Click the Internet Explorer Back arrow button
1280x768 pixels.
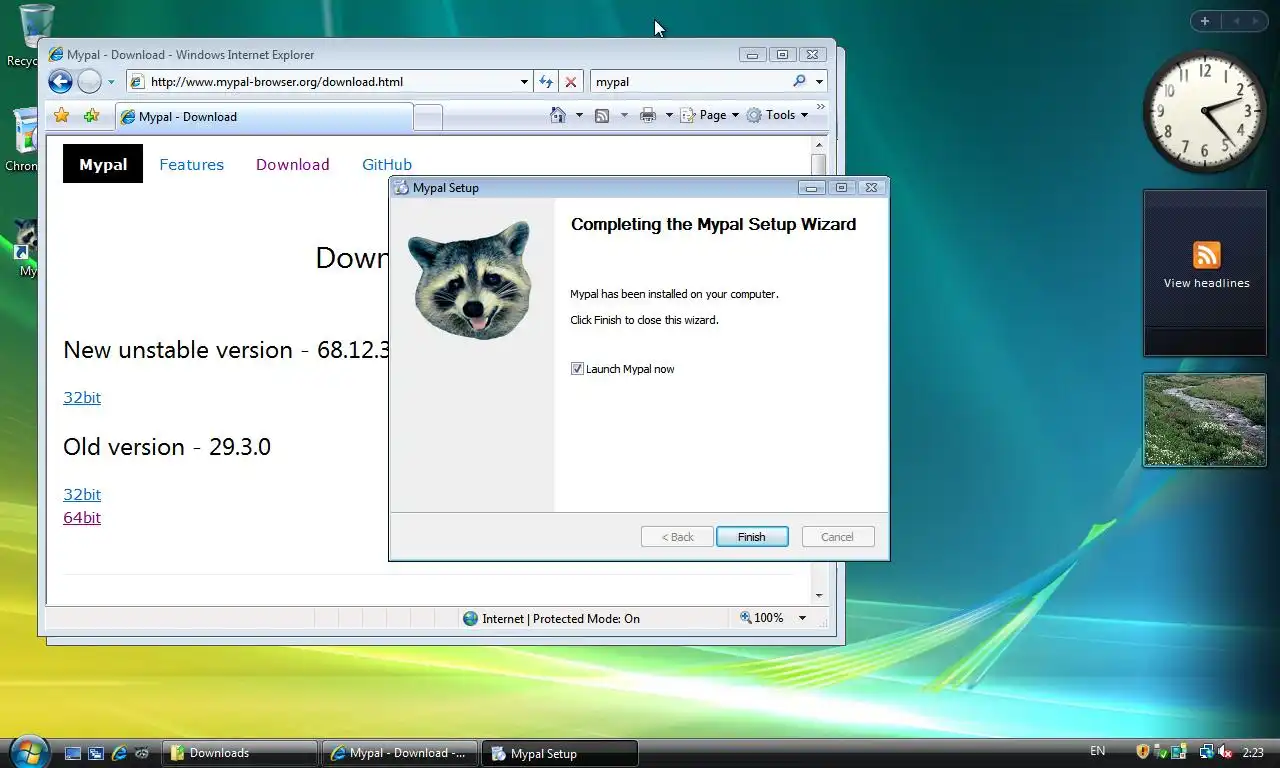60,82
